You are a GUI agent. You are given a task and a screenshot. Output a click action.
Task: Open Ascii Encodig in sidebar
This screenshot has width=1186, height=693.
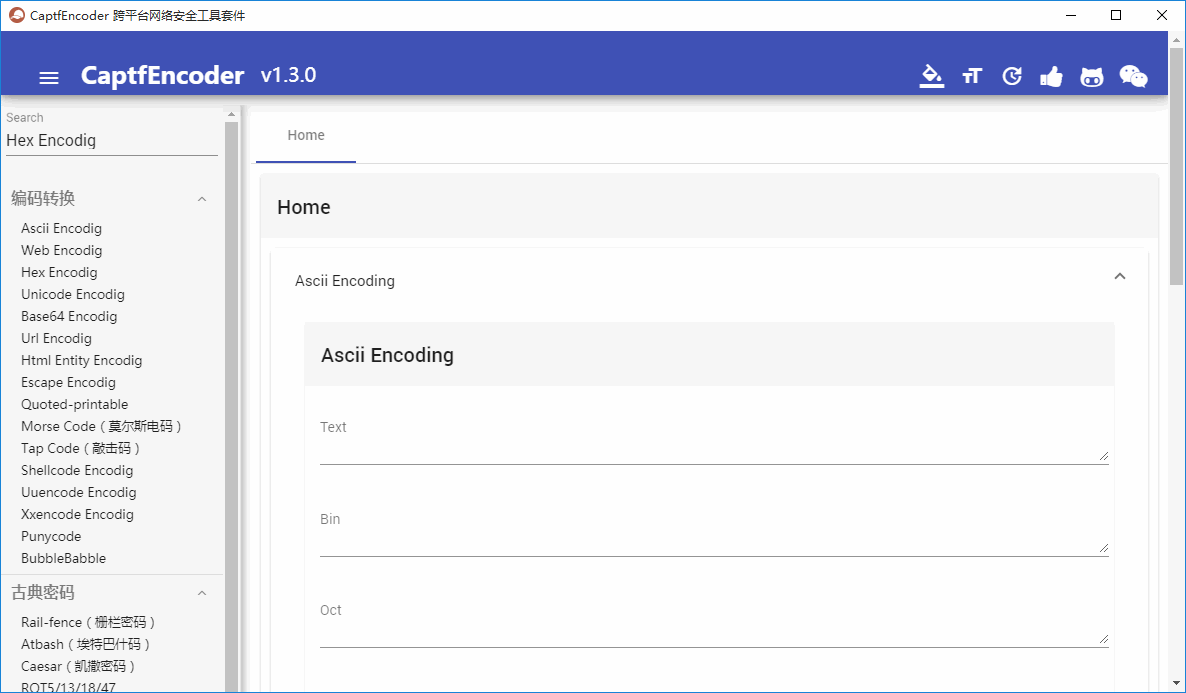(x=61, y=228)
